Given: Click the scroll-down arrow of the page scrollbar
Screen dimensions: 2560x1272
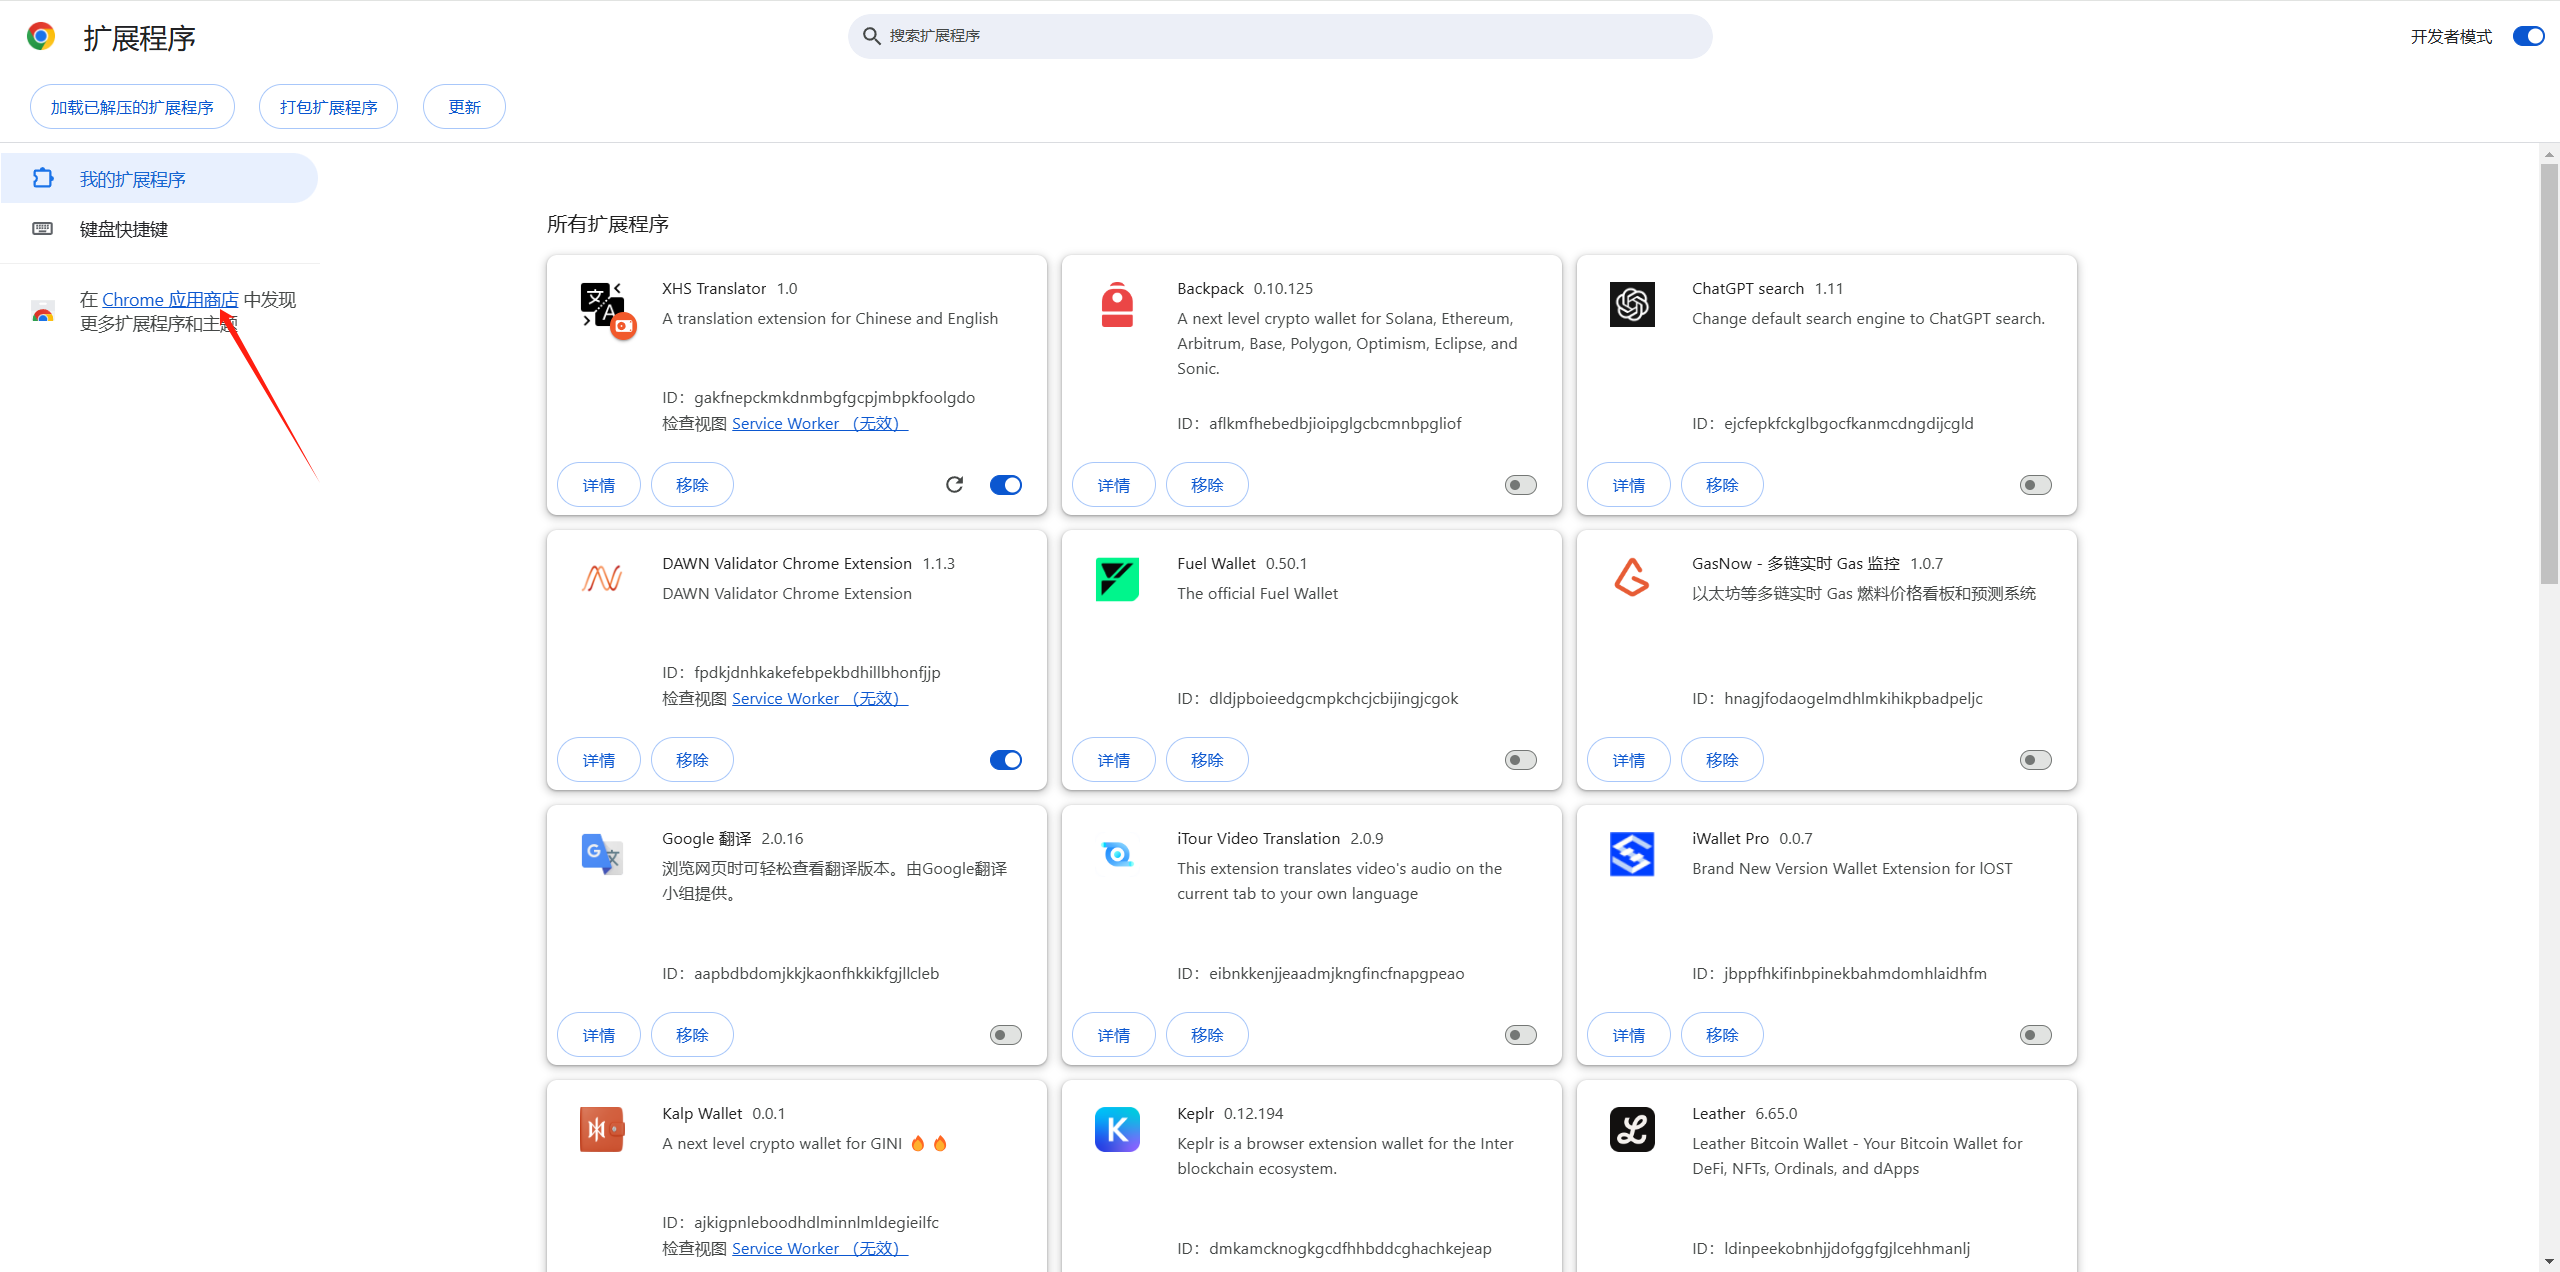Looking at the screenshot, I should [2549, 1262].
